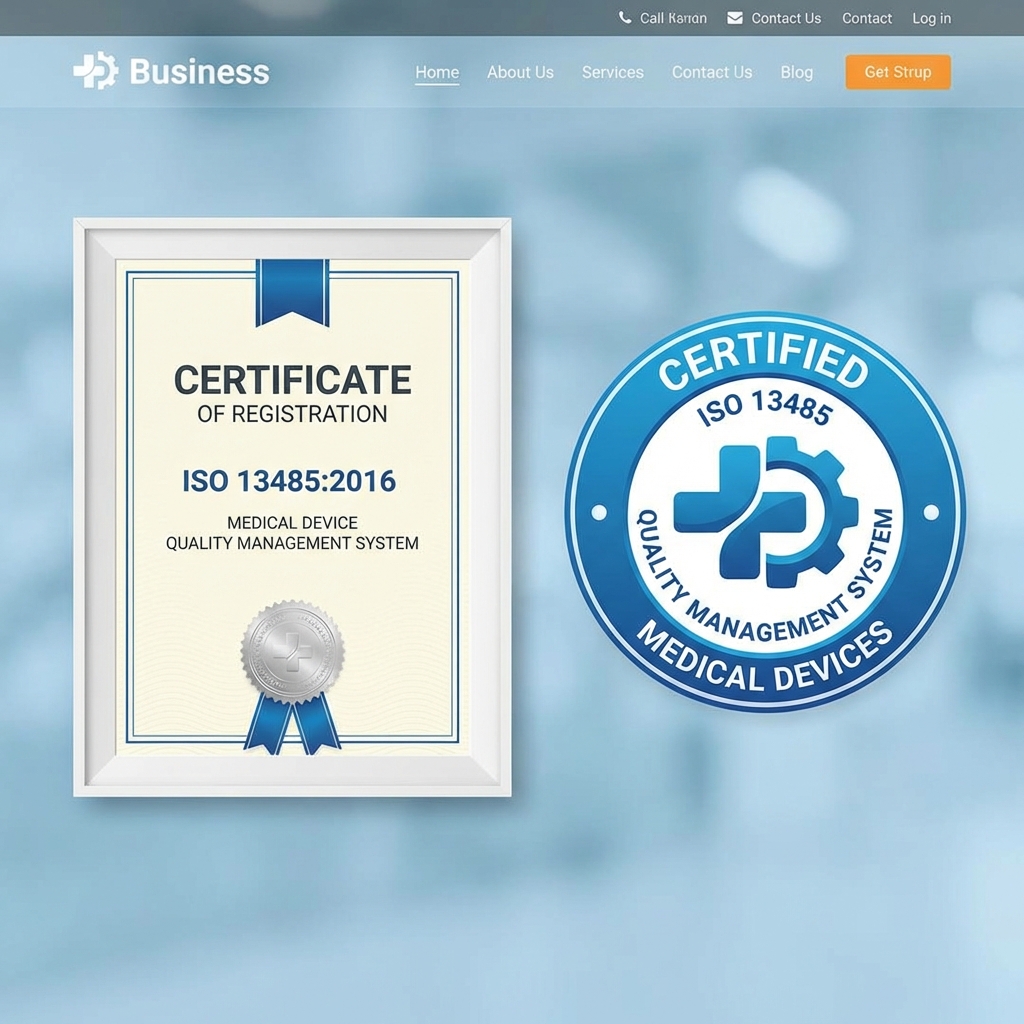Click the CERTIFIED text on the badge

pos(763,360)
